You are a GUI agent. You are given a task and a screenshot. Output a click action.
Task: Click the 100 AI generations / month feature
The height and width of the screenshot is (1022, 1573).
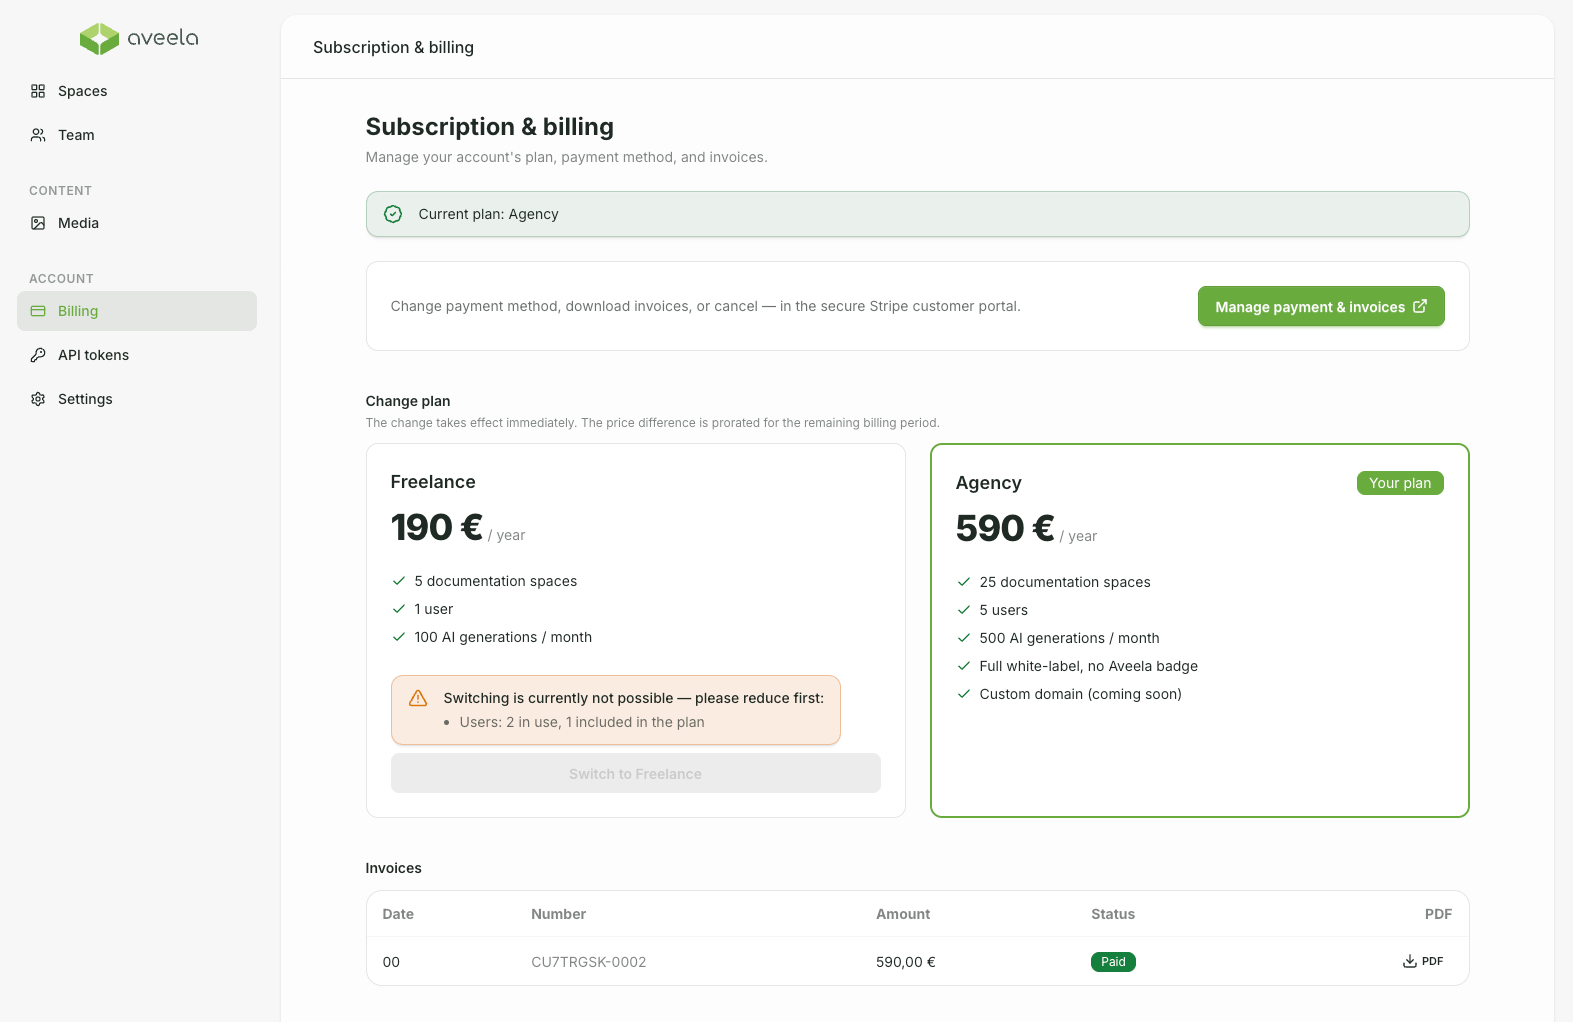point(503,637)
